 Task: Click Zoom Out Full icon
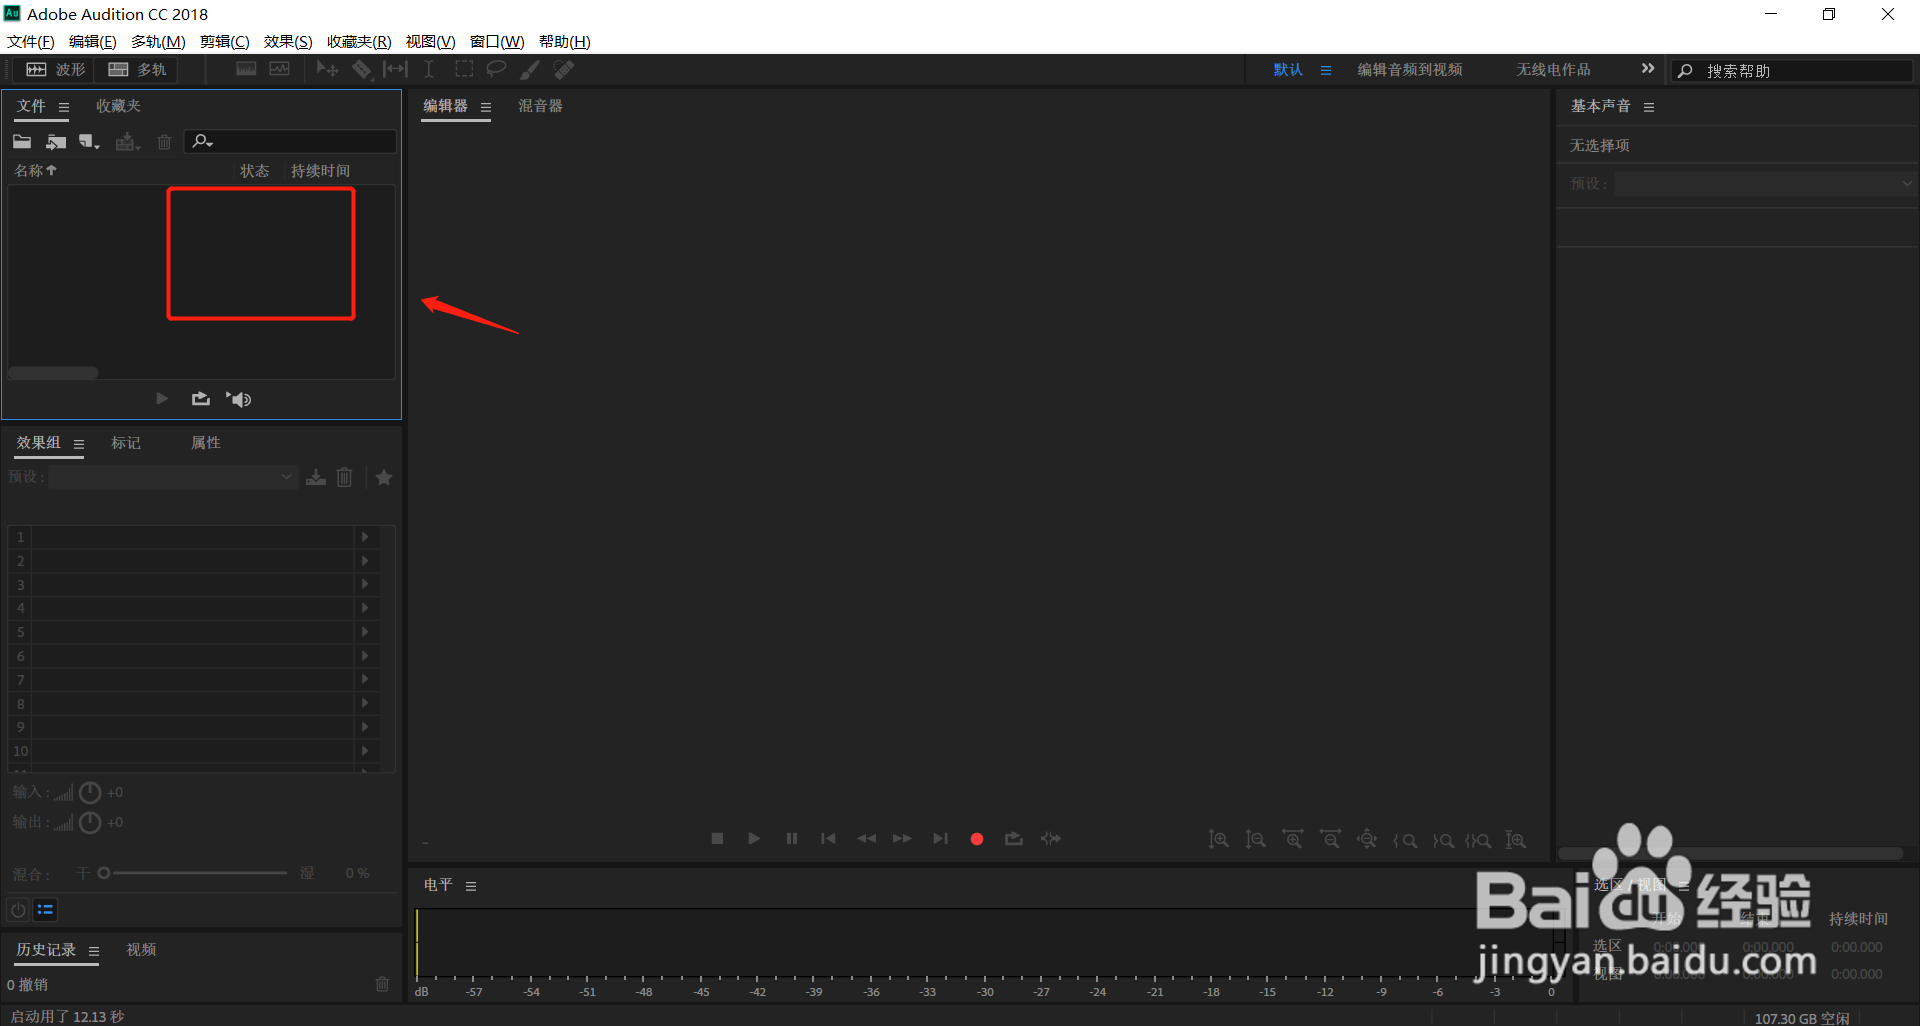[1367, 840]
